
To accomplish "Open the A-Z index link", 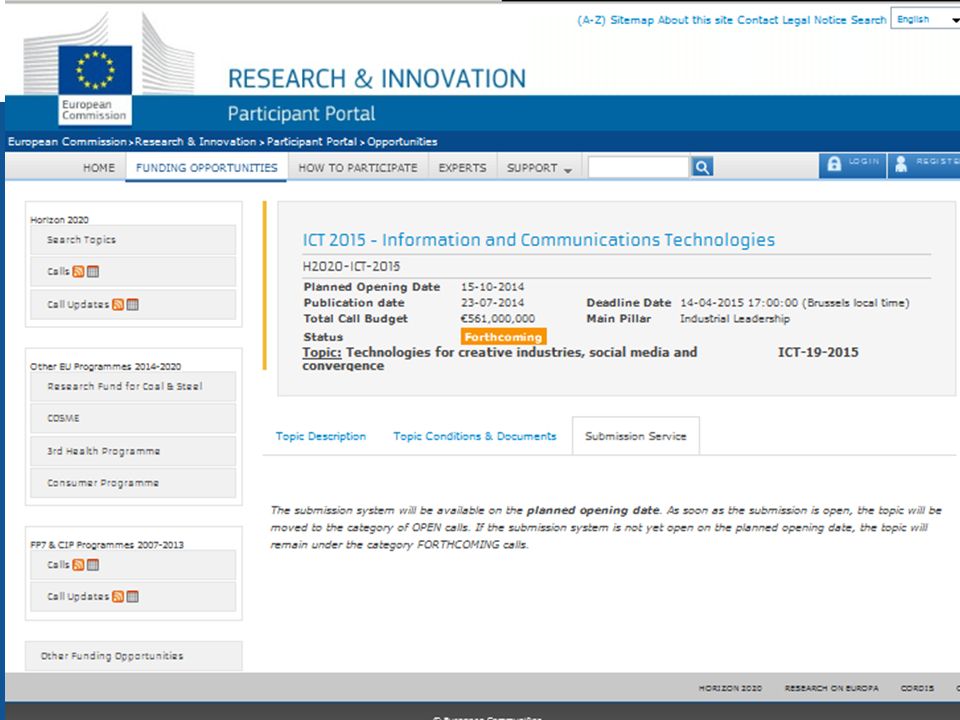I will coord(591,20).
